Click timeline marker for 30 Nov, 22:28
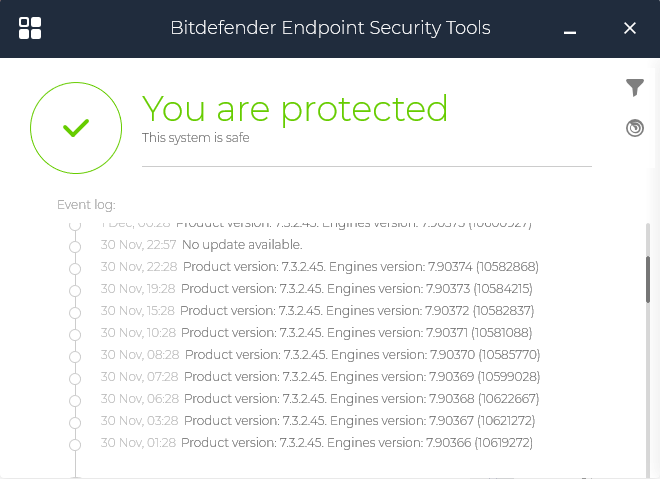This screenshot has width=660, height=479. (x=75, y=267)
